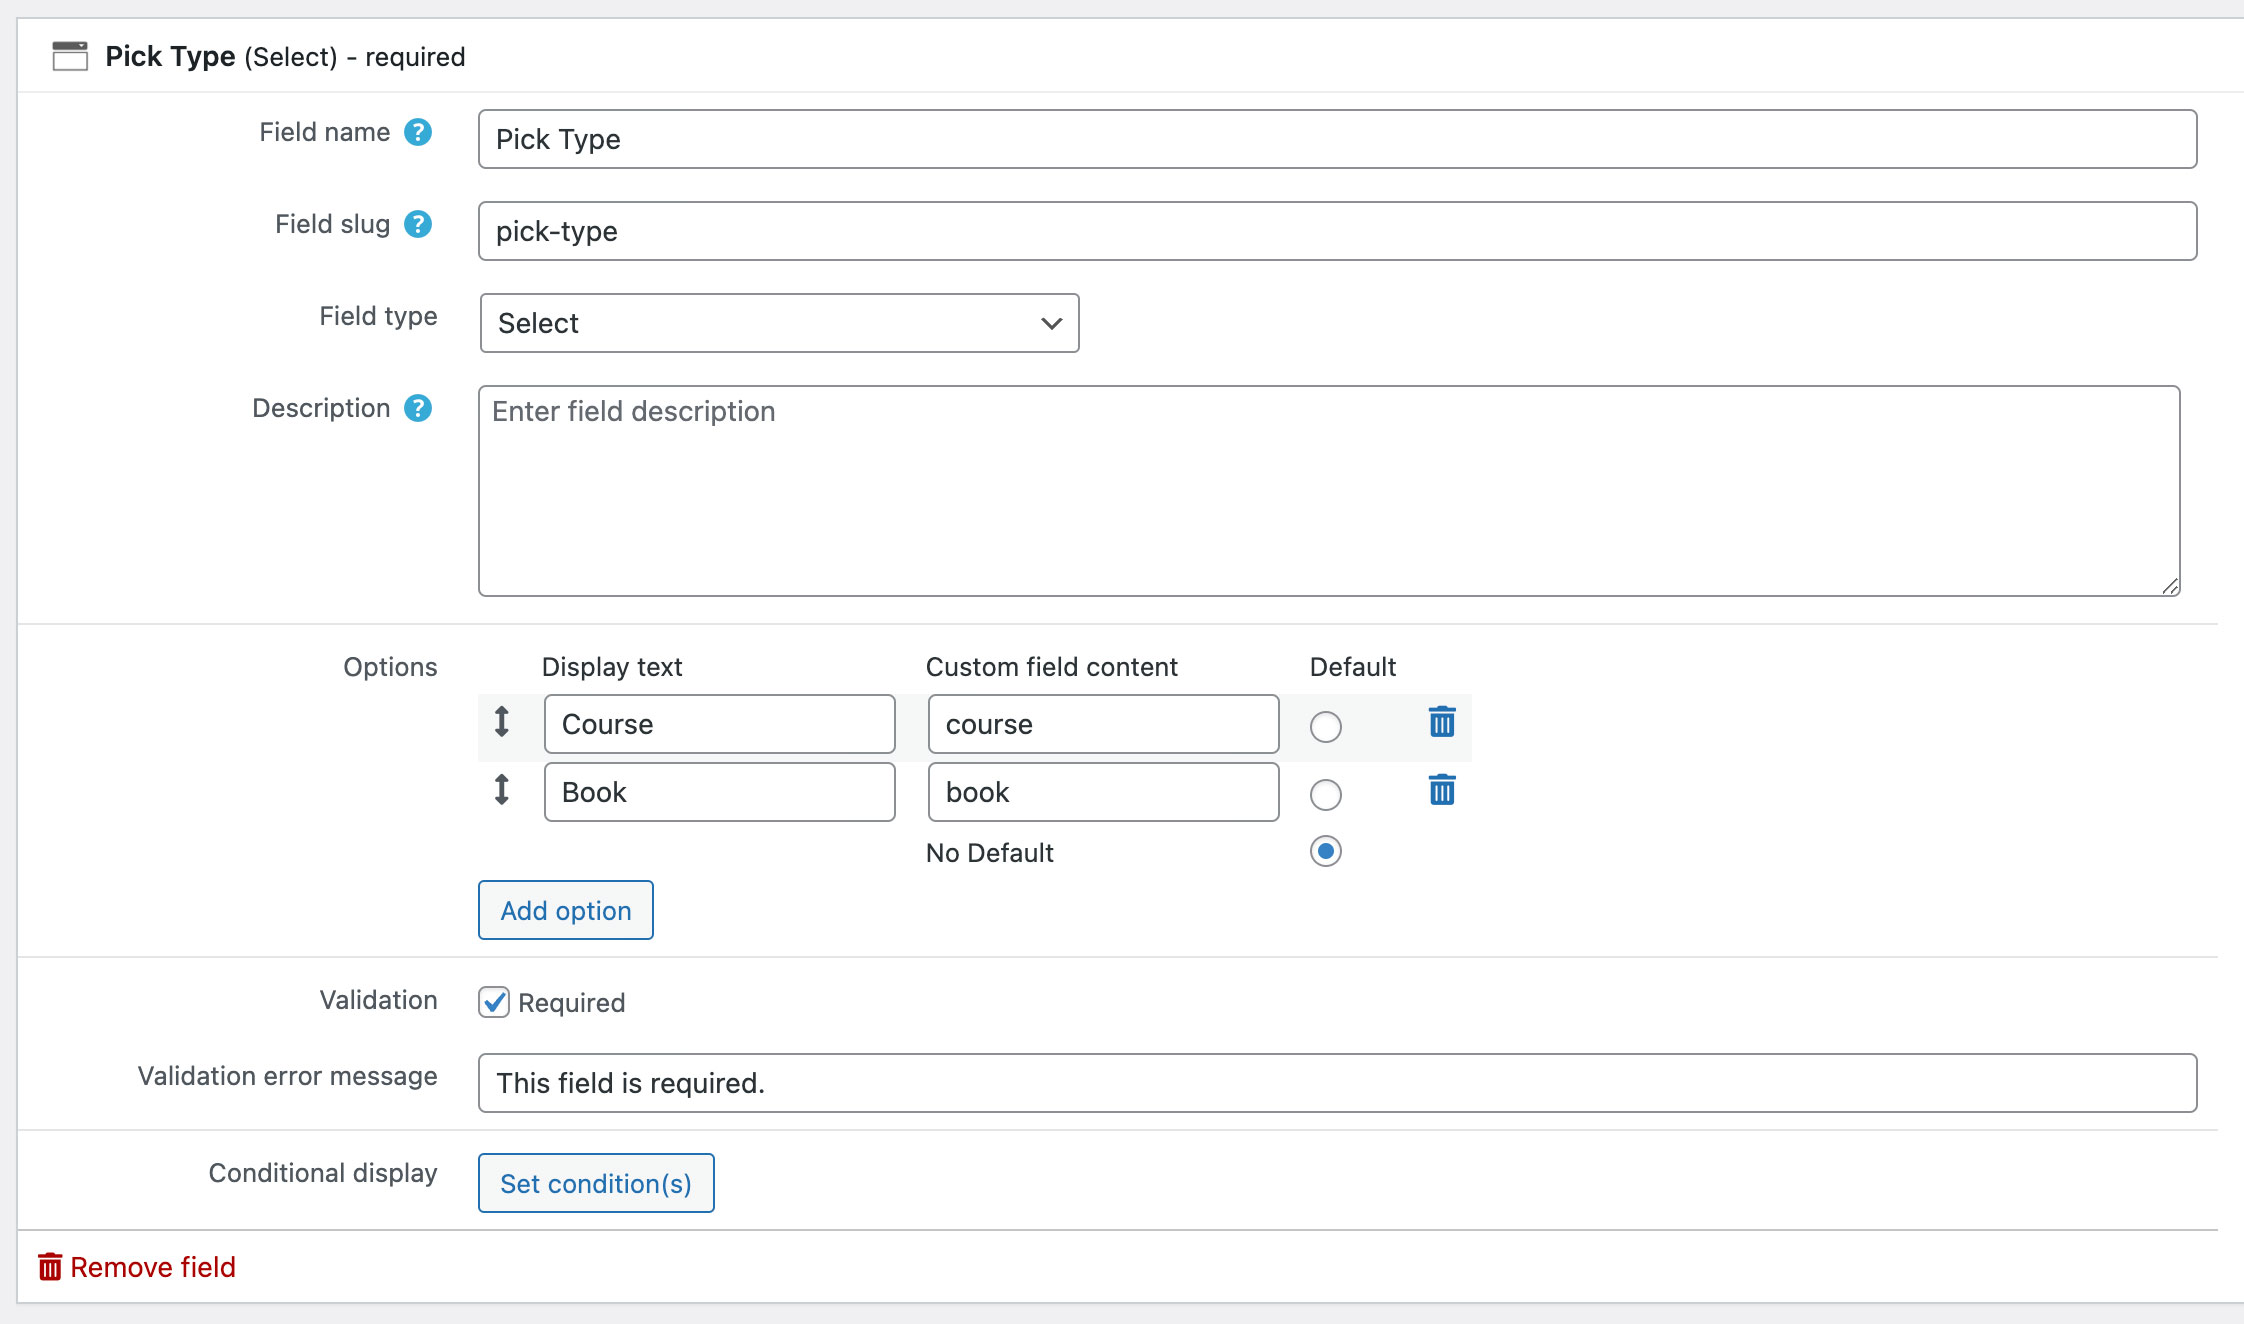The width and height of the screenshot is (2244, 1324).
Task: Edit the validation error message input
Action: [x=1338, y=1083]
